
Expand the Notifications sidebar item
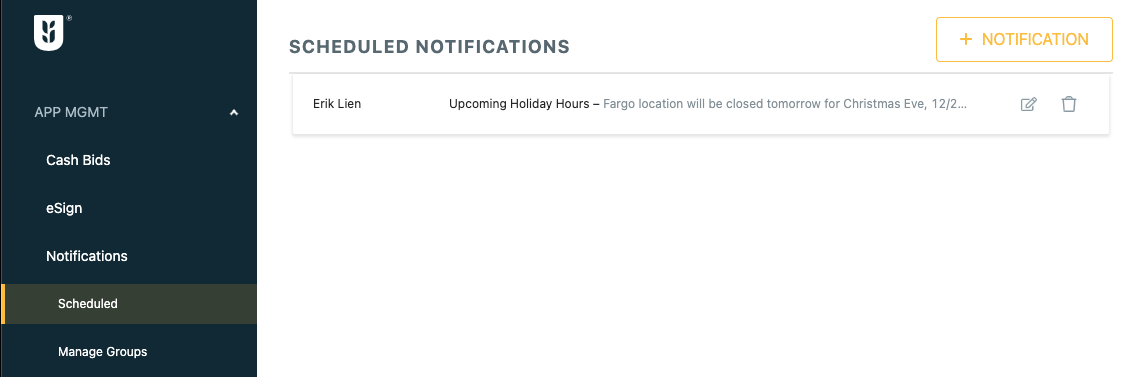pyautogui.click(x=87, y=256)
